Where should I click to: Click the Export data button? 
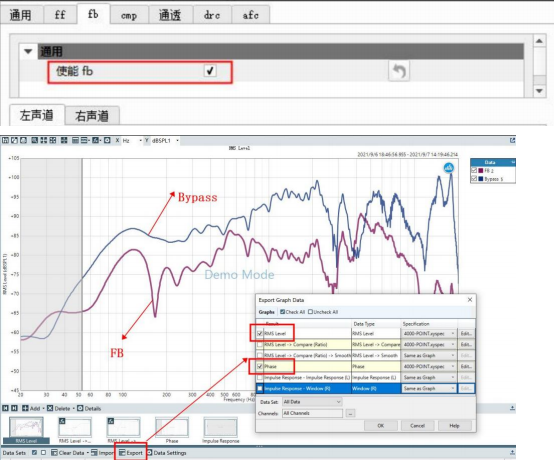[130, 453]
